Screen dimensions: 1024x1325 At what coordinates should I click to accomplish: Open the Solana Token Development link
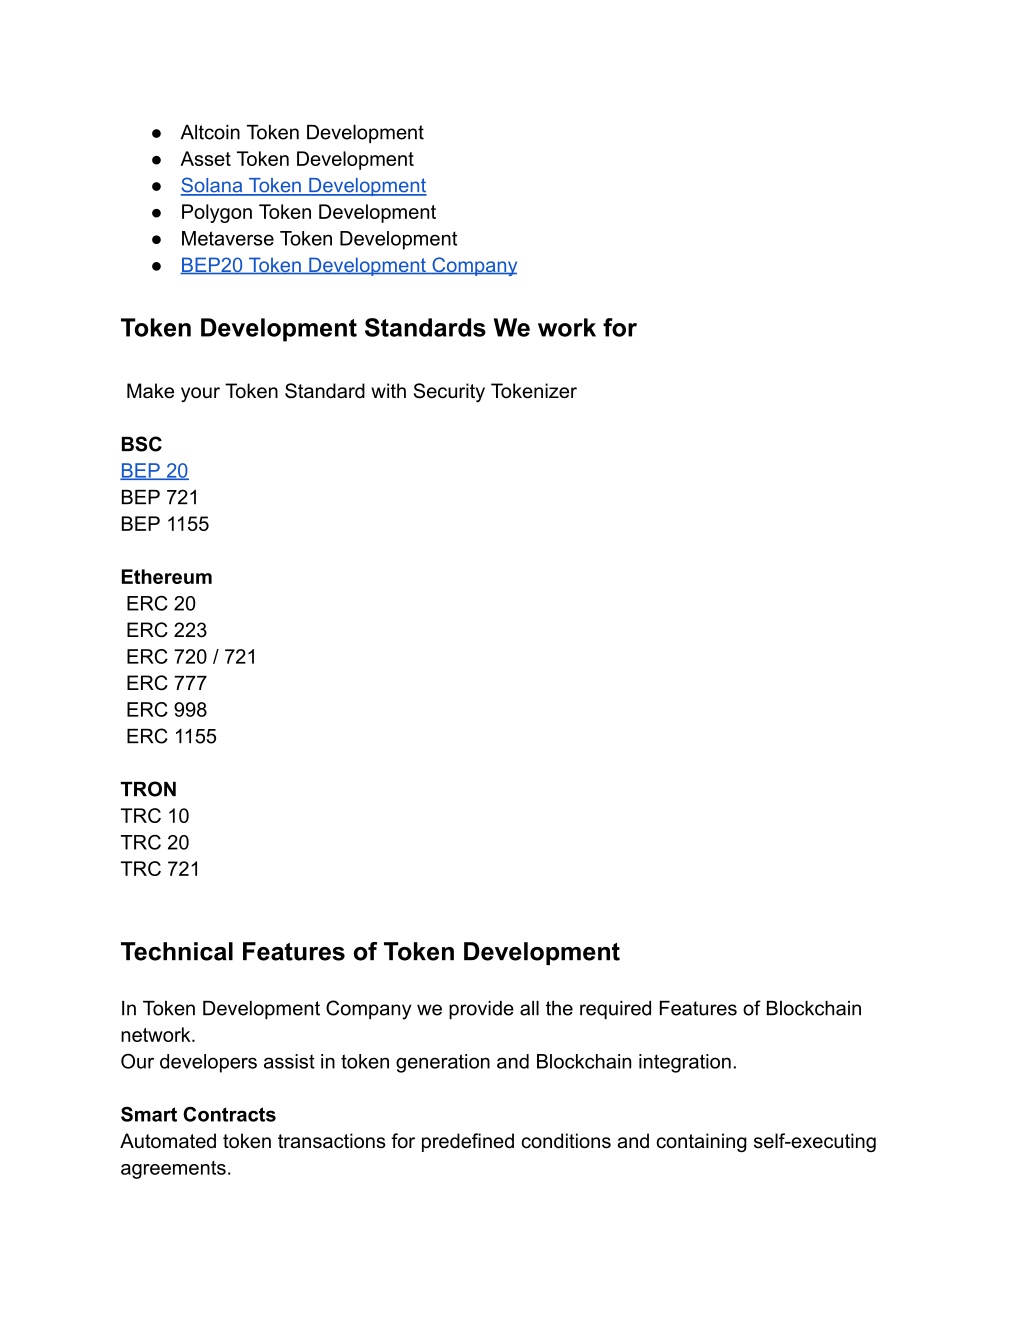pos(303,186)
